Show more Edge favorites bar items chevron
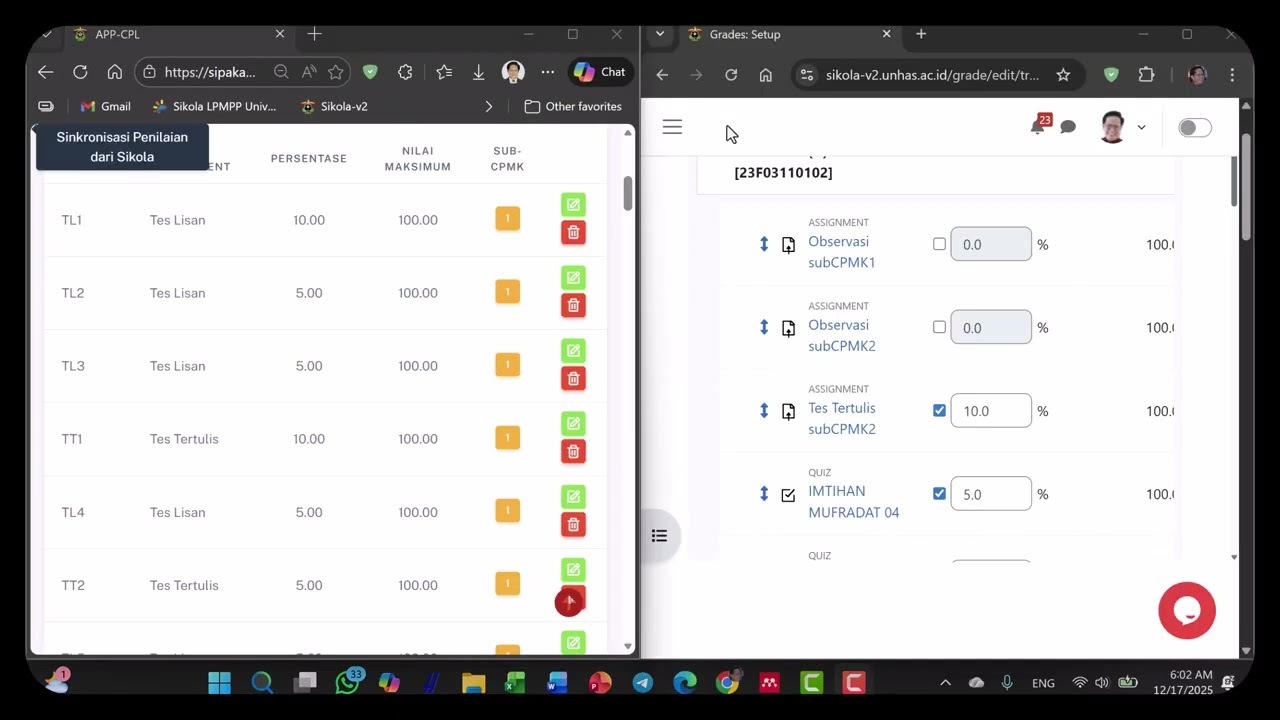The width and height of the screenshot is (1280, 720). tap(488, 106)
